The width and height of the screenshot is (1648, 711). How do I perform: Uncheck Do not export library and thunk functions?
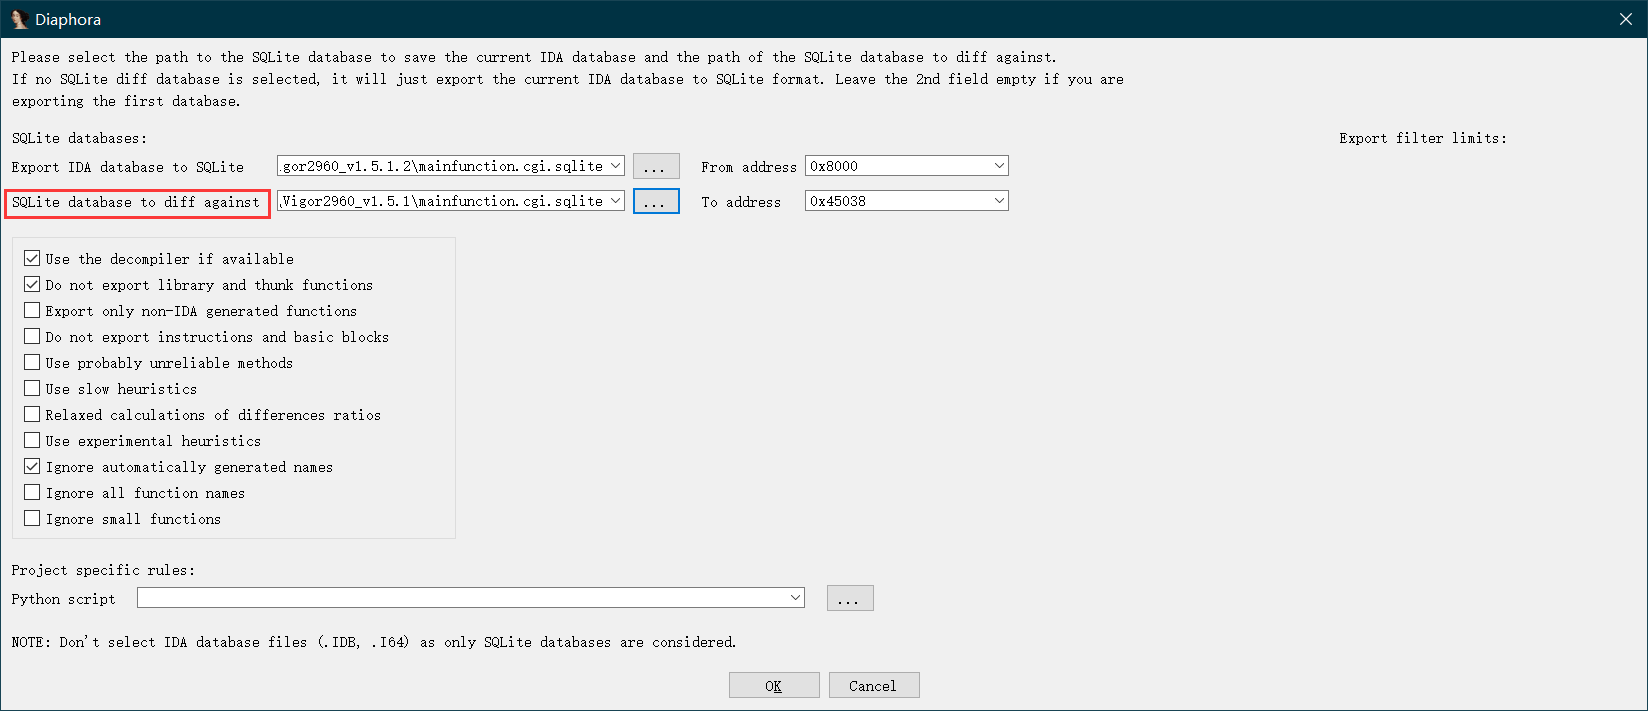(32, 284)
